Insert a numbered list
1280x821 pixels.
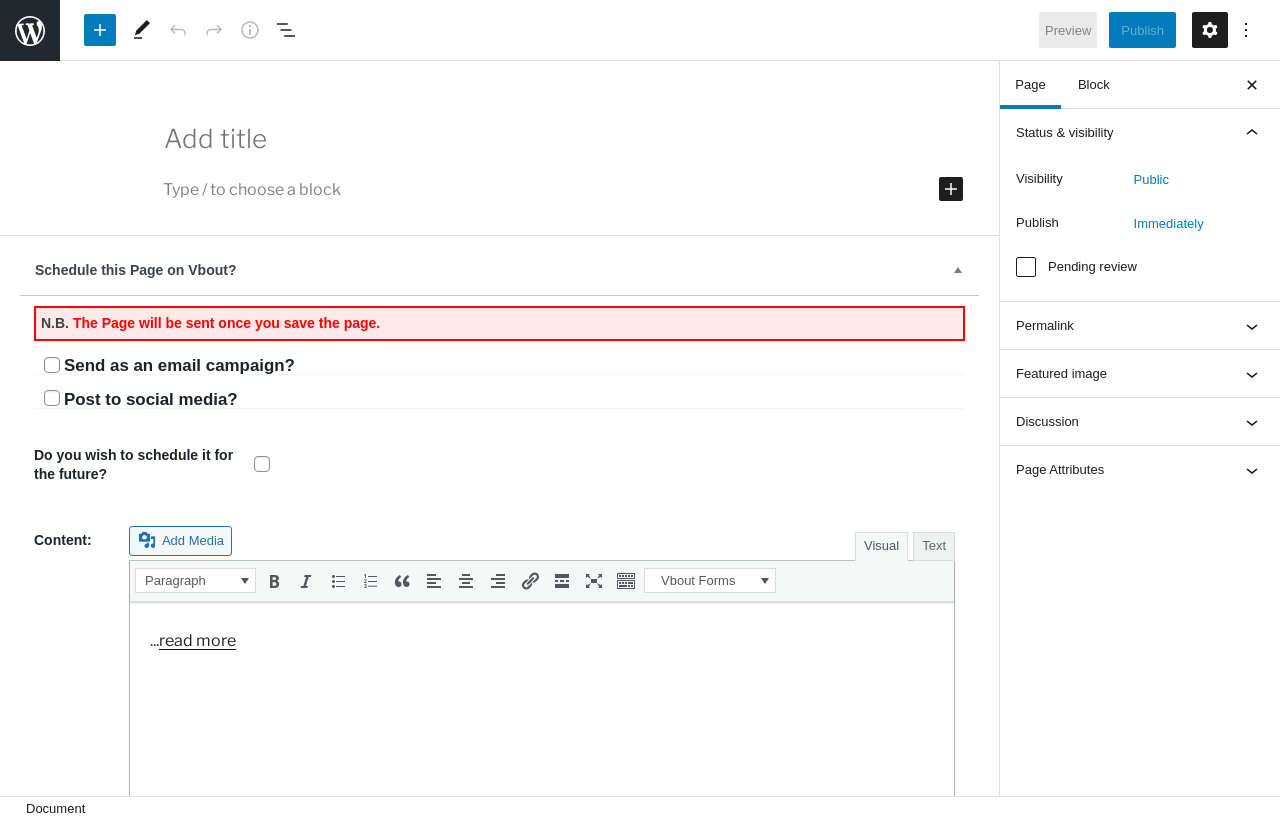point(370,581)
